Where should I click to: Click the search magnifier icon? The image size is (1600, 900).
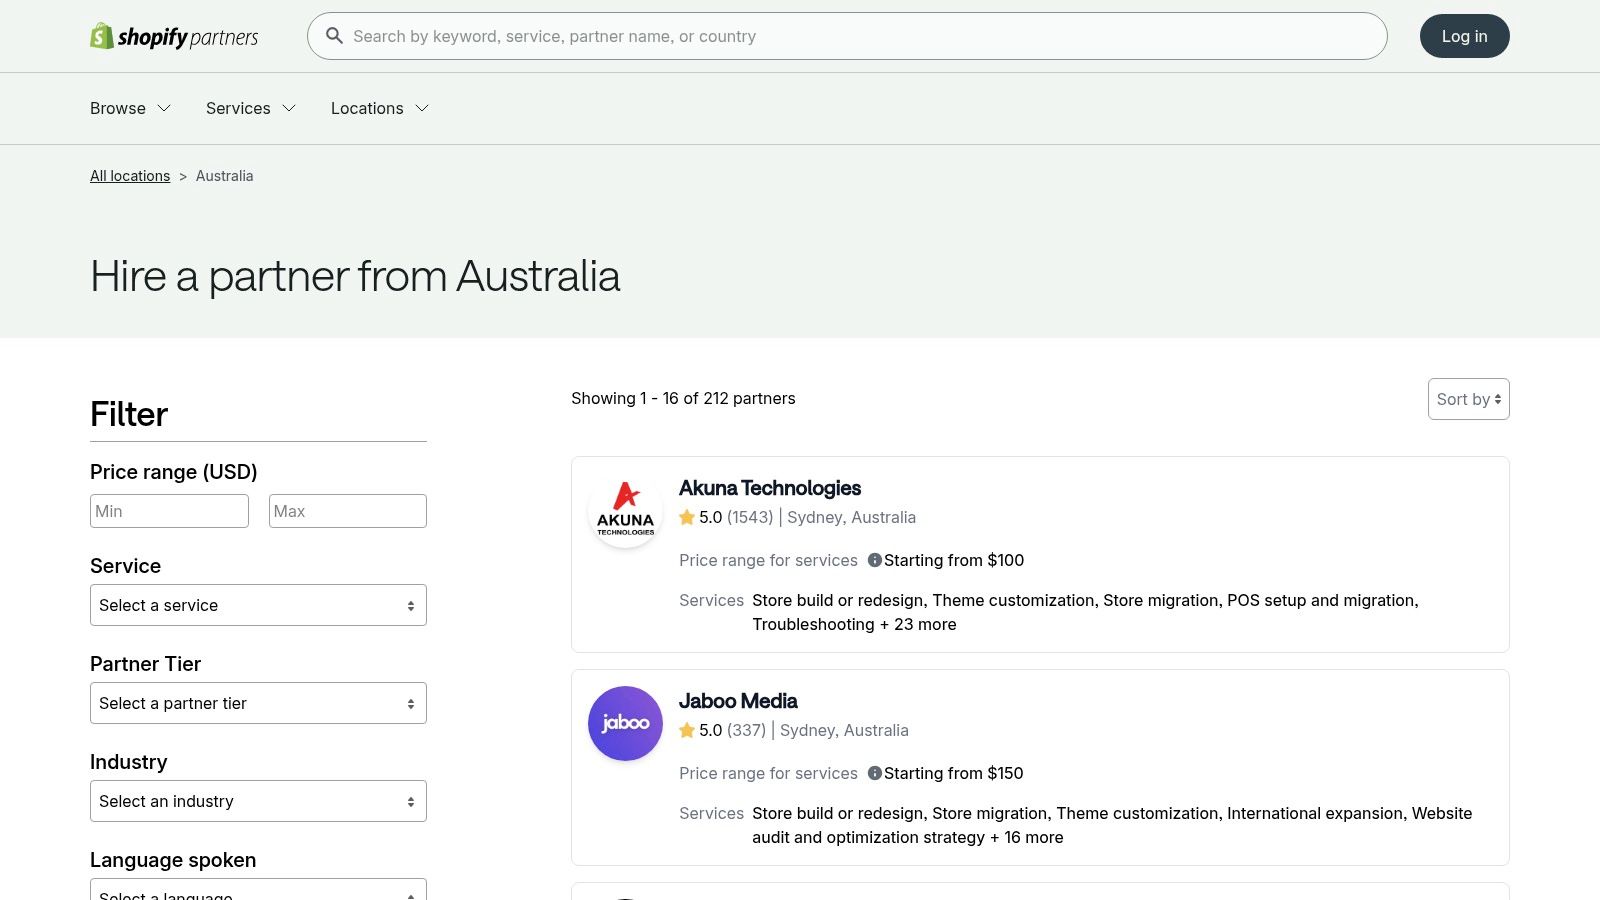(335, 36)
